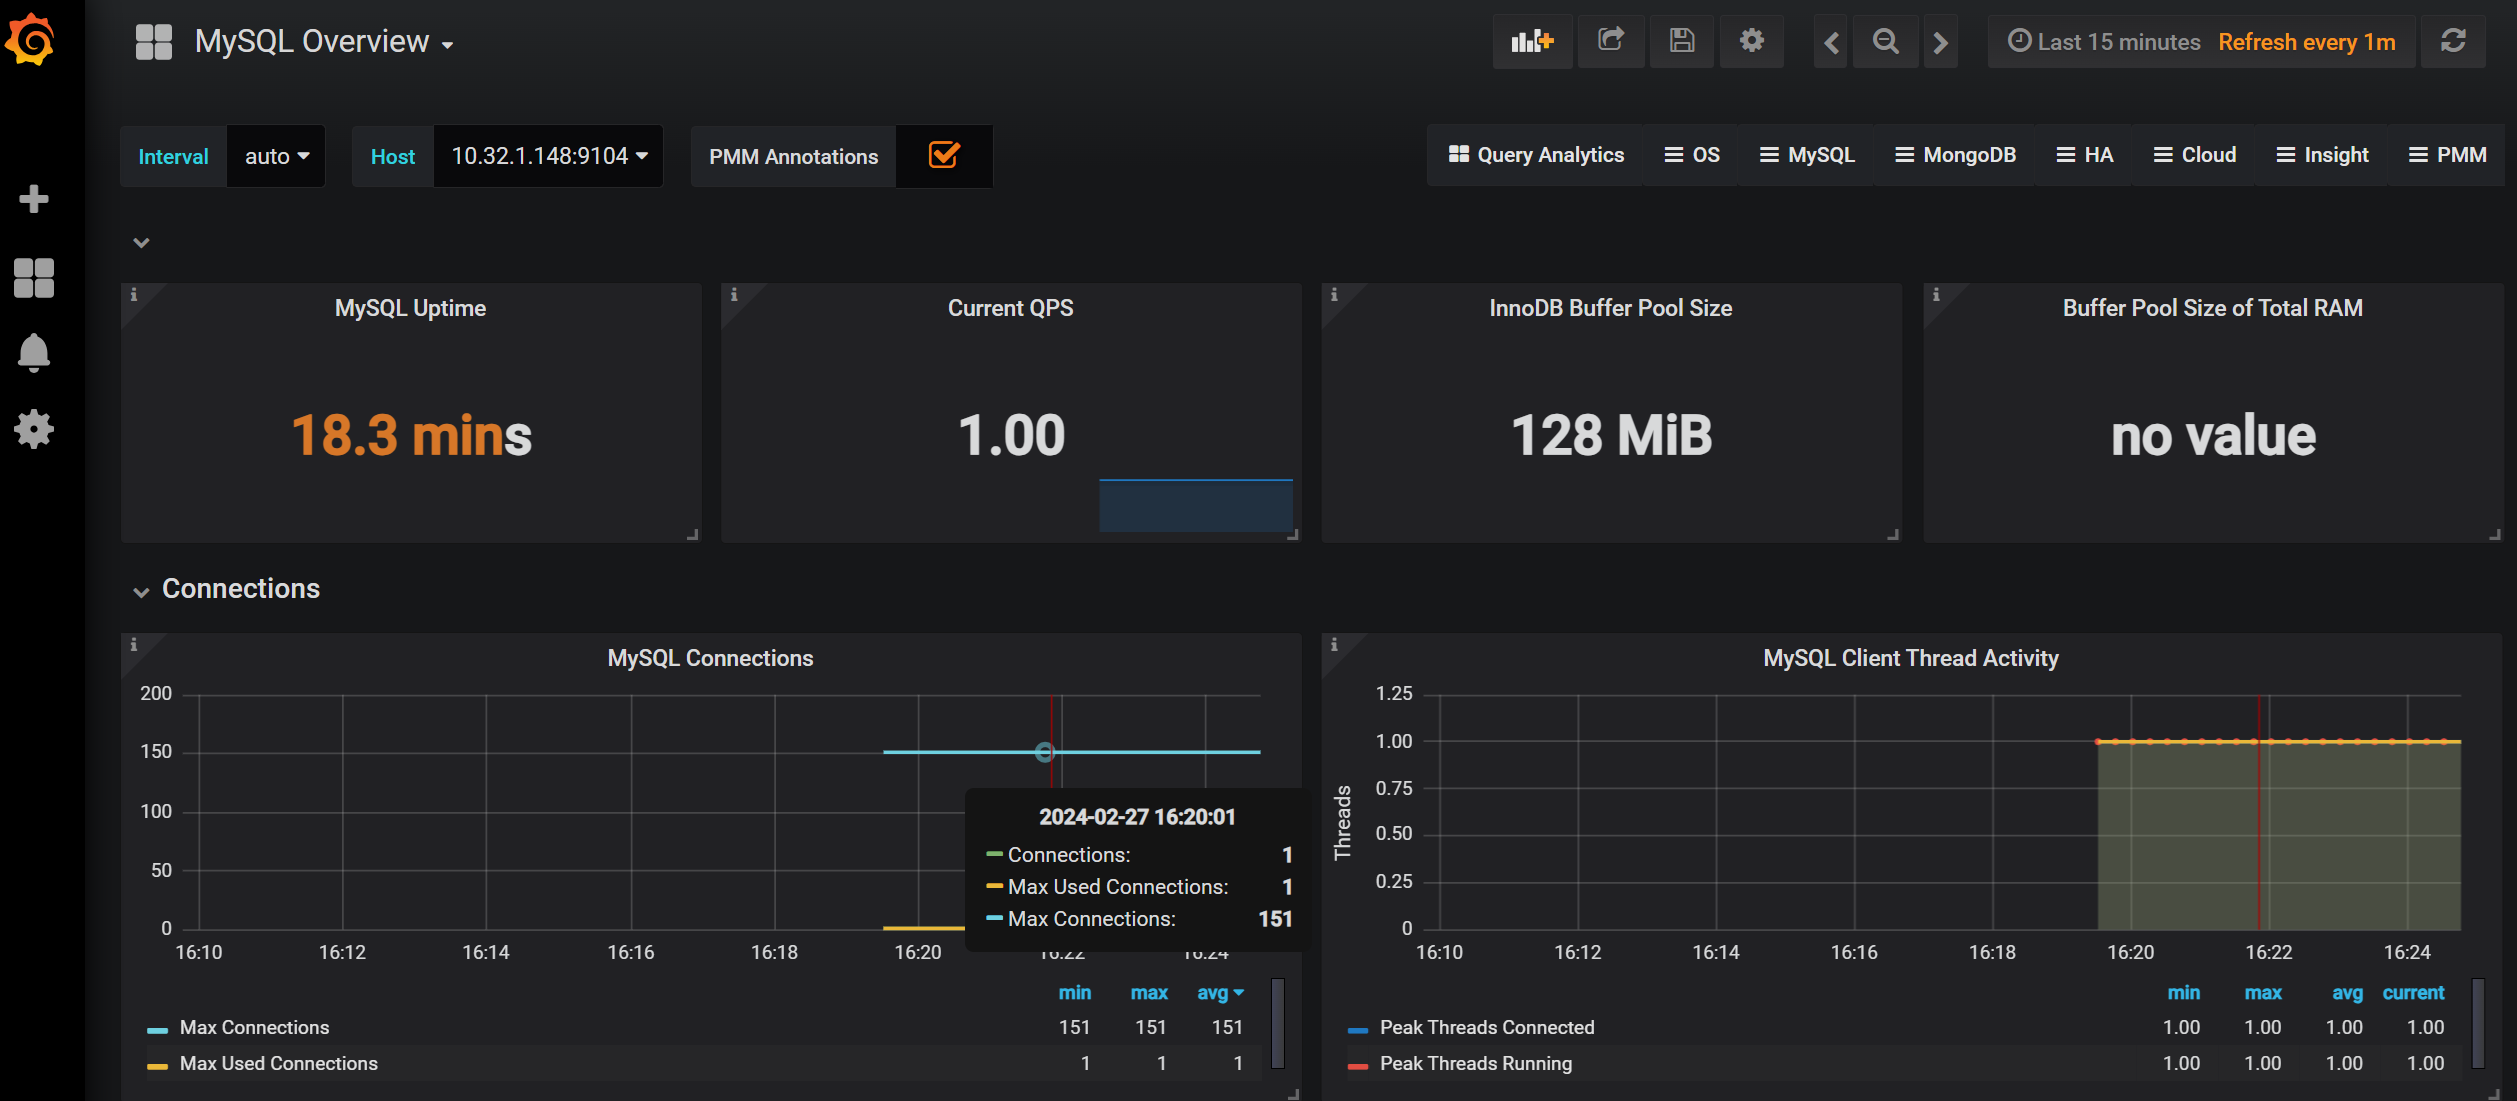The image size is (2517, 1101).
Task: Collapse the Connections row
Action: pyautogui.click(x=240, y=589)
